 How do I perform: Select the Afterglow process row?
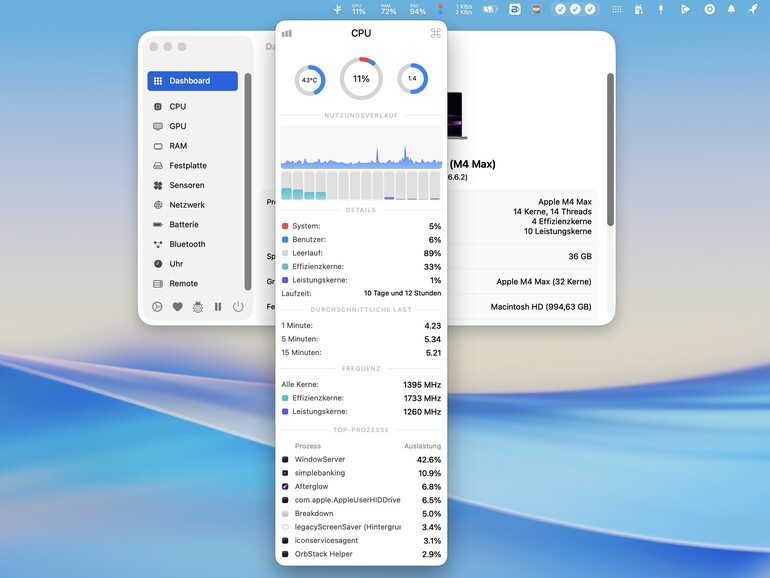tap(361, 487)
